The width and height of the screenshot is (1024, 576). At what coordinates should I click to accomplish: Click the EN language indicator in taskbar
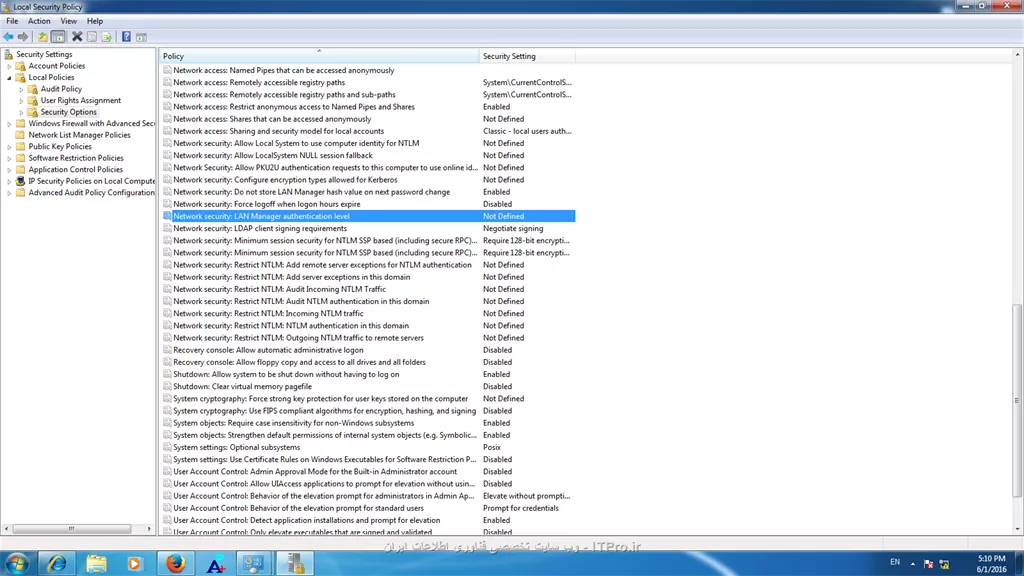point(895,562)
